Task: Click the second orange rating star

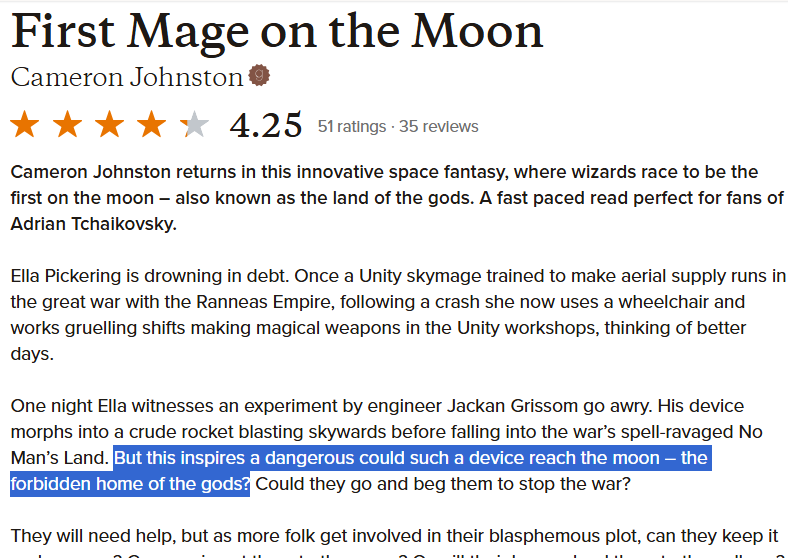Action: pos(67,124)
